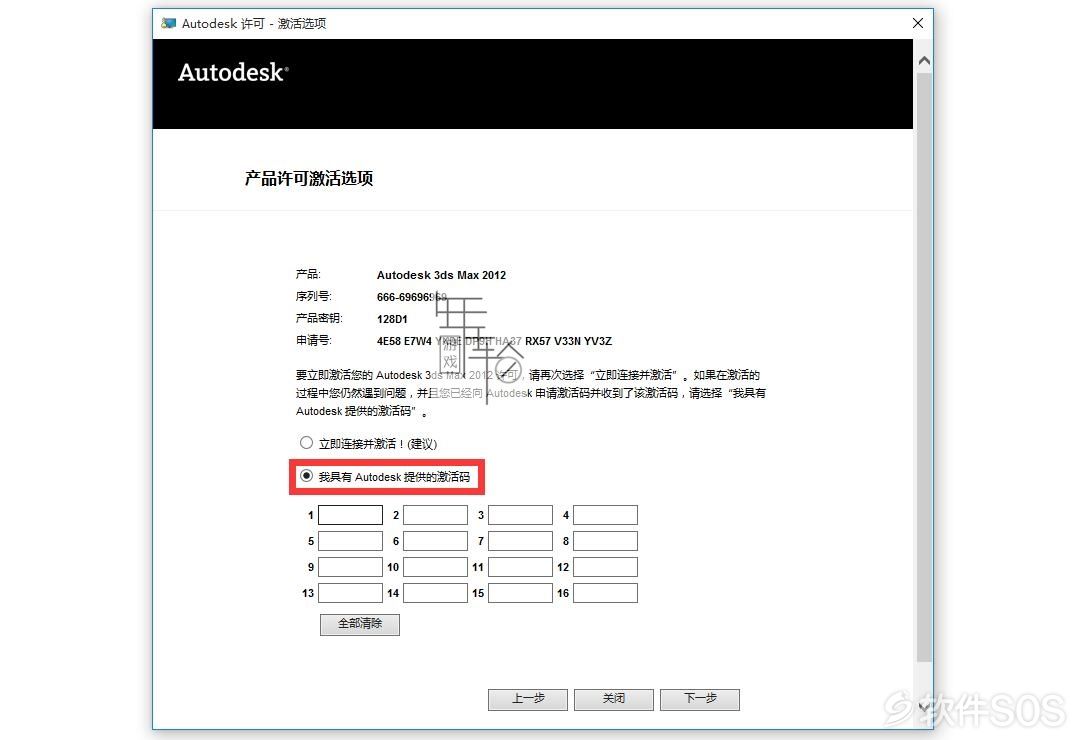Click activation code input field 1
The image size is (1081, 740).
click(x=350, y=515)
